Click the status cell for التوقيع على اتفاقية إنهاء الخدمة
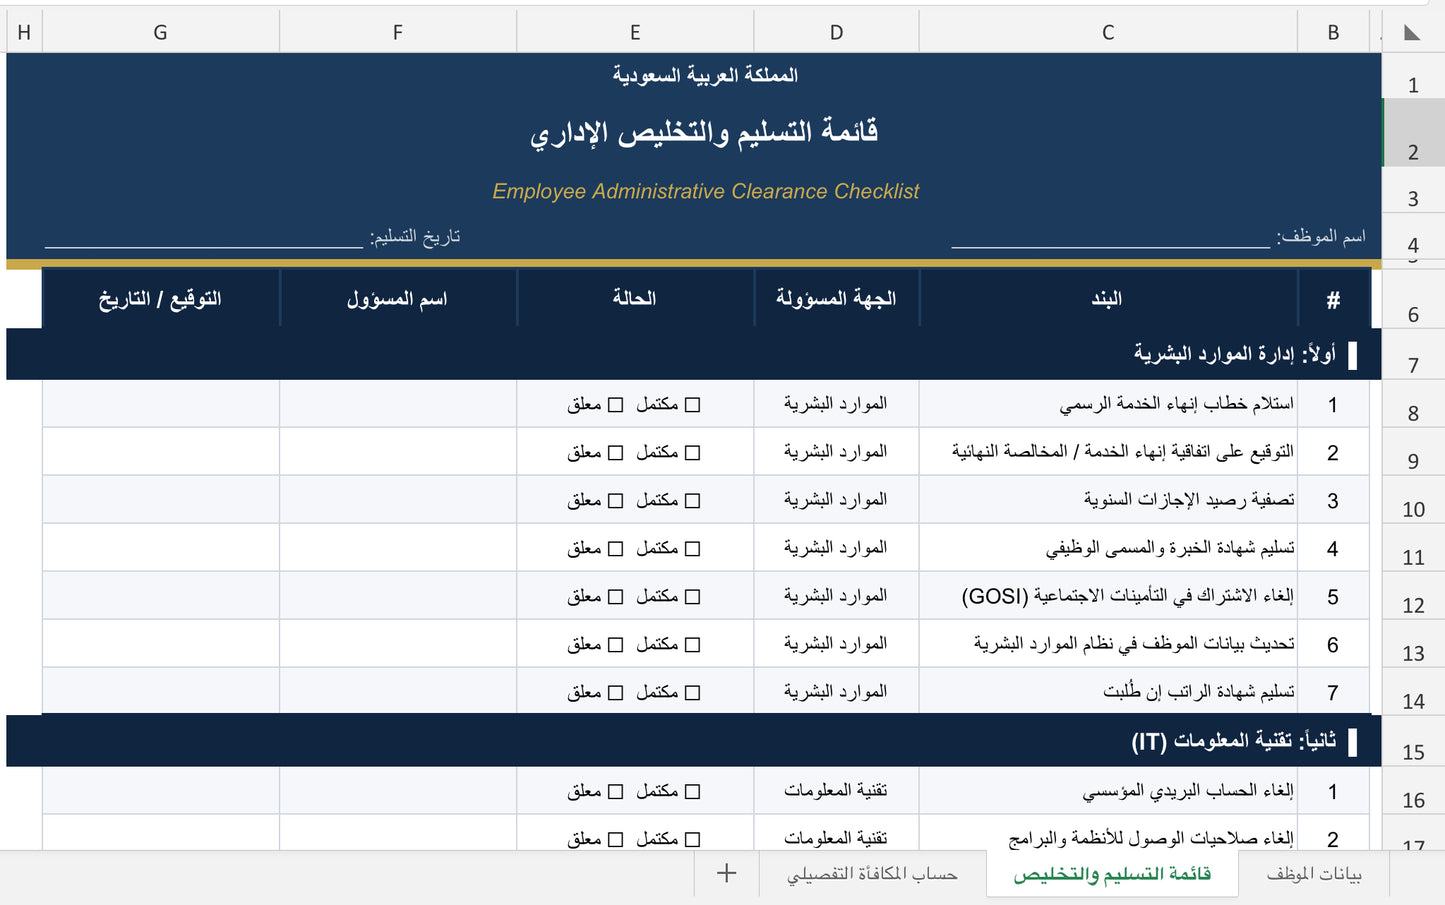 635,452
